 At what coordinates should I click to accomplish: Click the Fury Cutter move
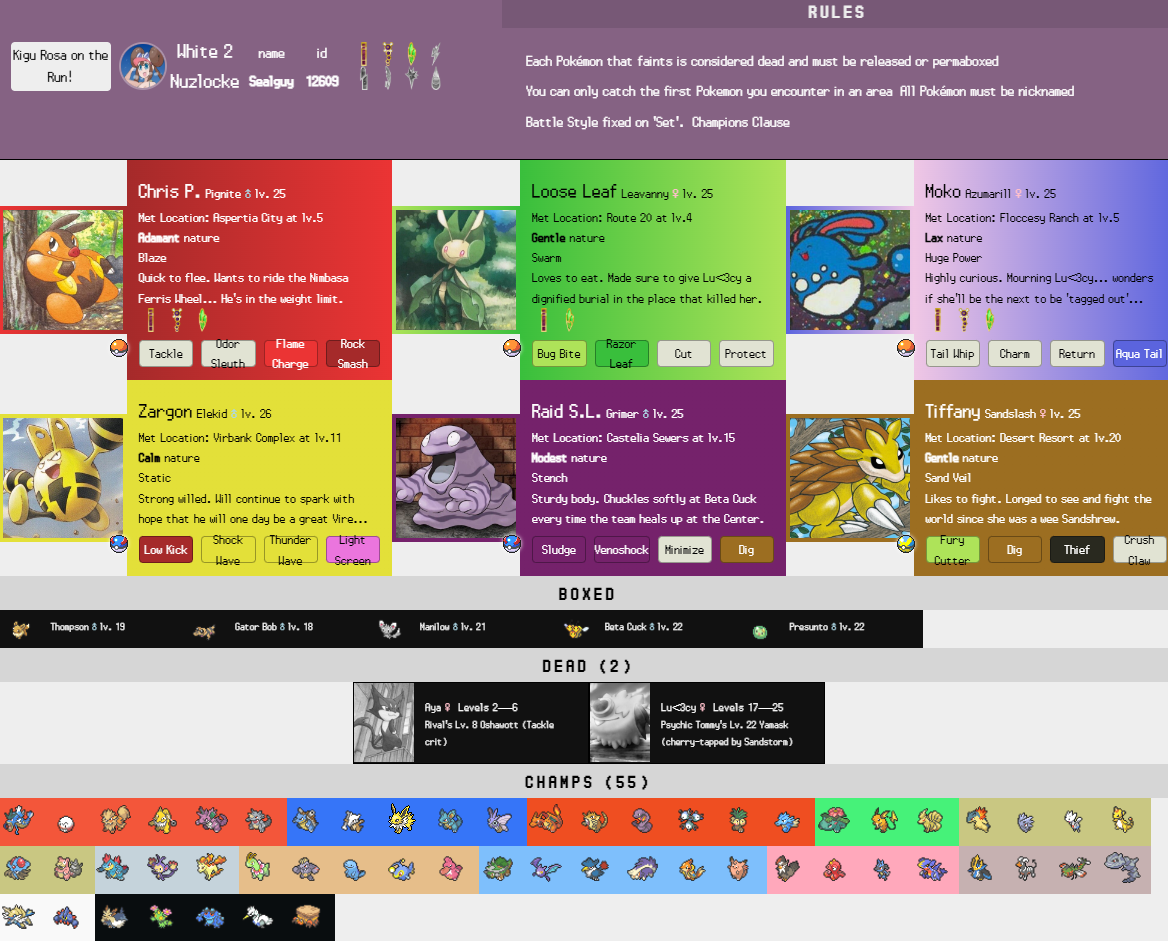coord(953,550)
